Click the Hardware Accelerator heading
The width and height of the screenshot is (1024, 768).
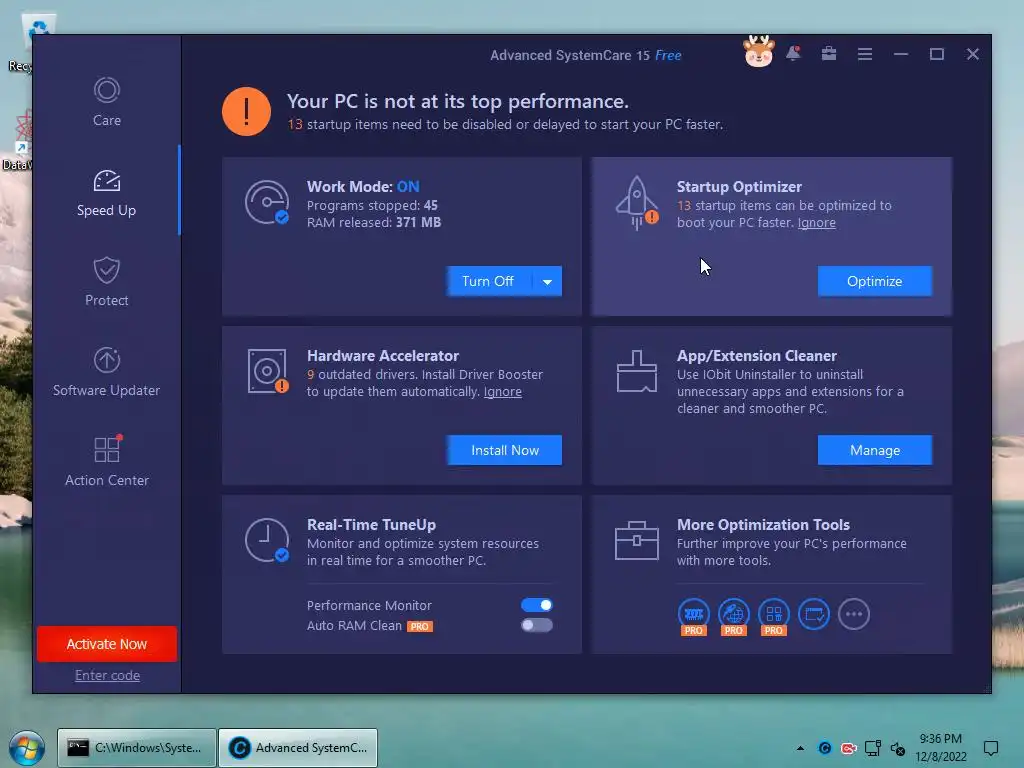point(383,356)
